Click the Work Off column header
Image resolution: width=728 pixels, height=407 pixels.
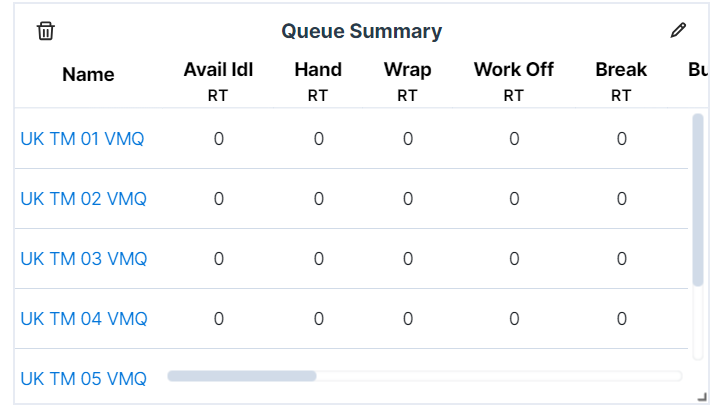tap(513, 70)
